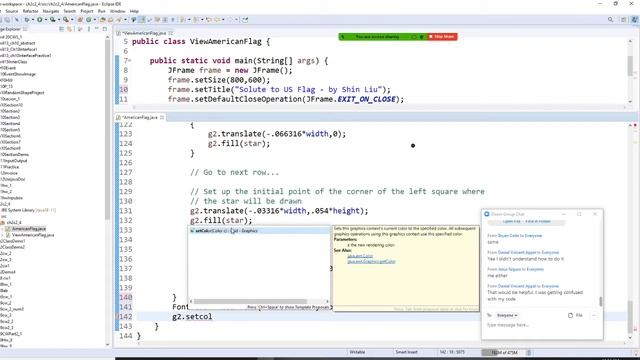Follow the Graphics.getColor link in Javadoc popup
This screenshot has width=640, height=360.
click(371, 261)
